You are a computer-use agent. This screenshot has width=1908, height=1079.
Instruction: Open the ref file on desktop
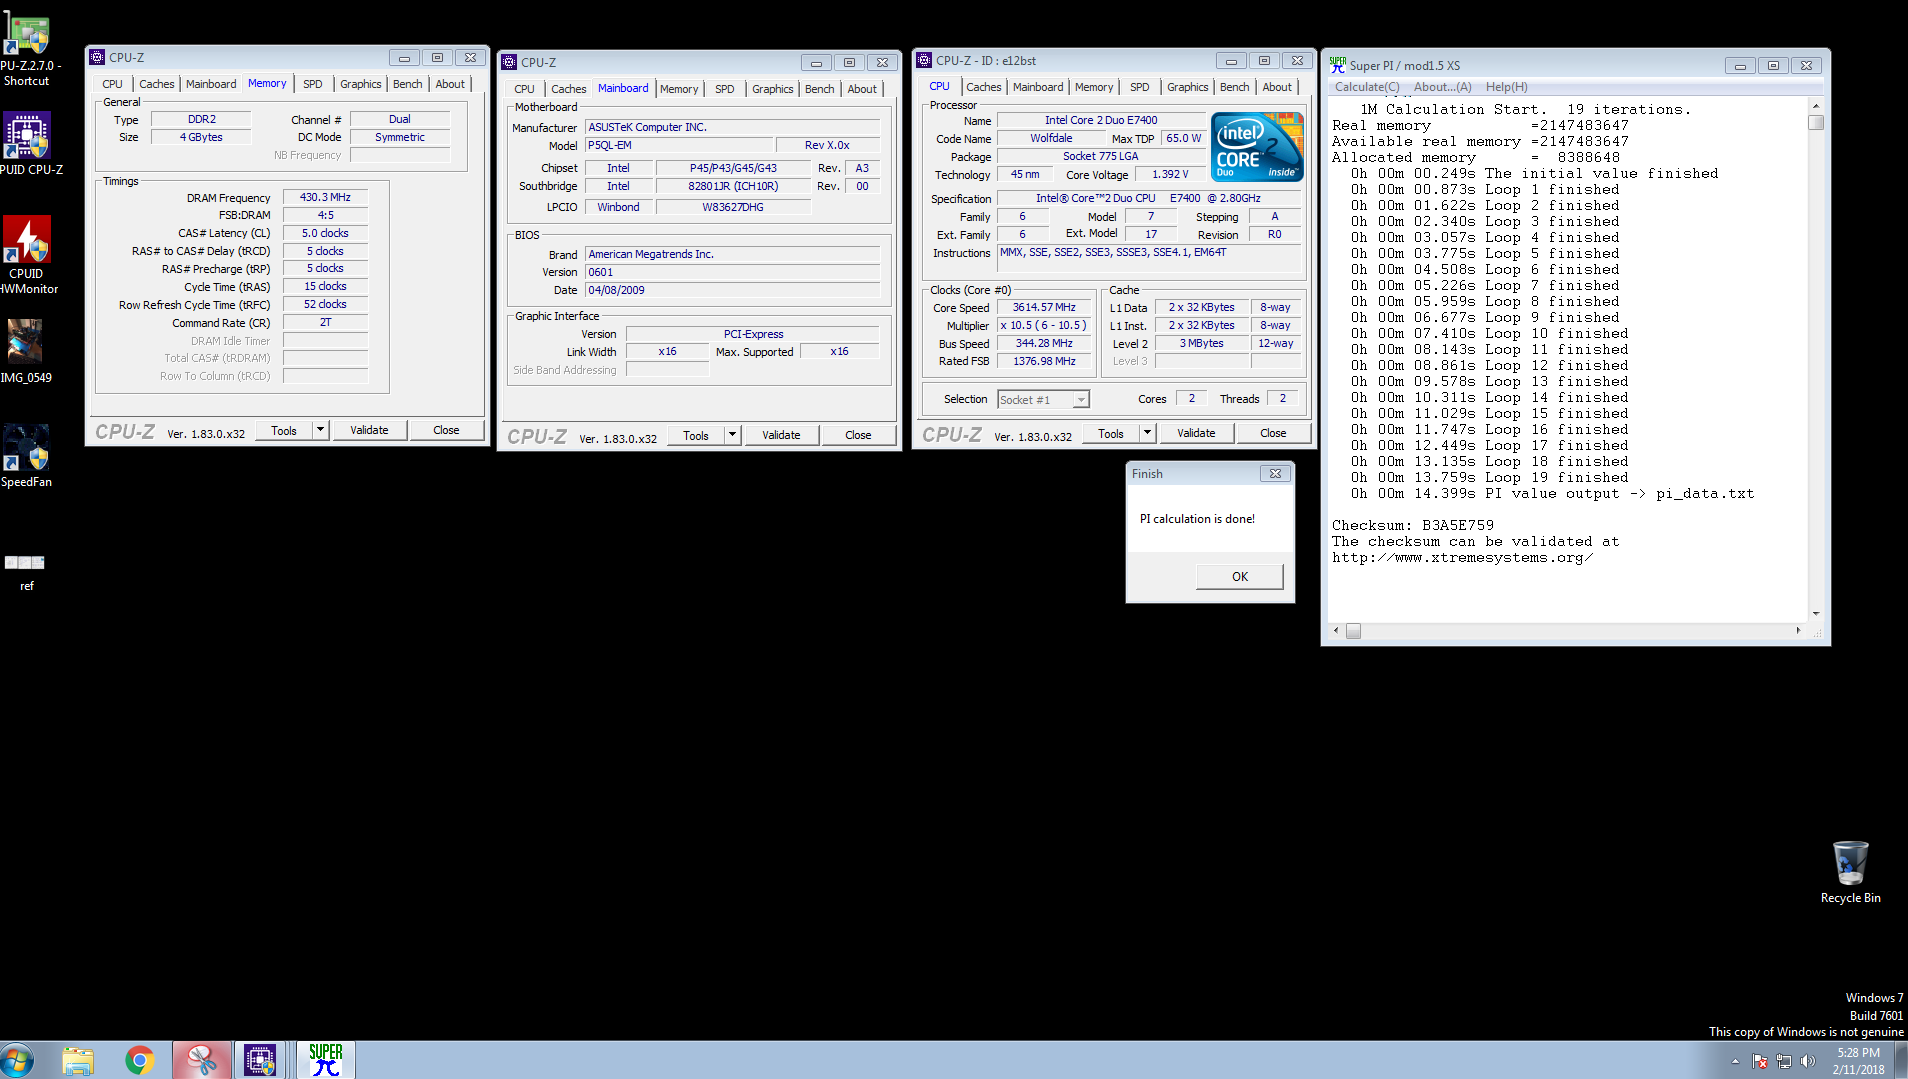25,571
